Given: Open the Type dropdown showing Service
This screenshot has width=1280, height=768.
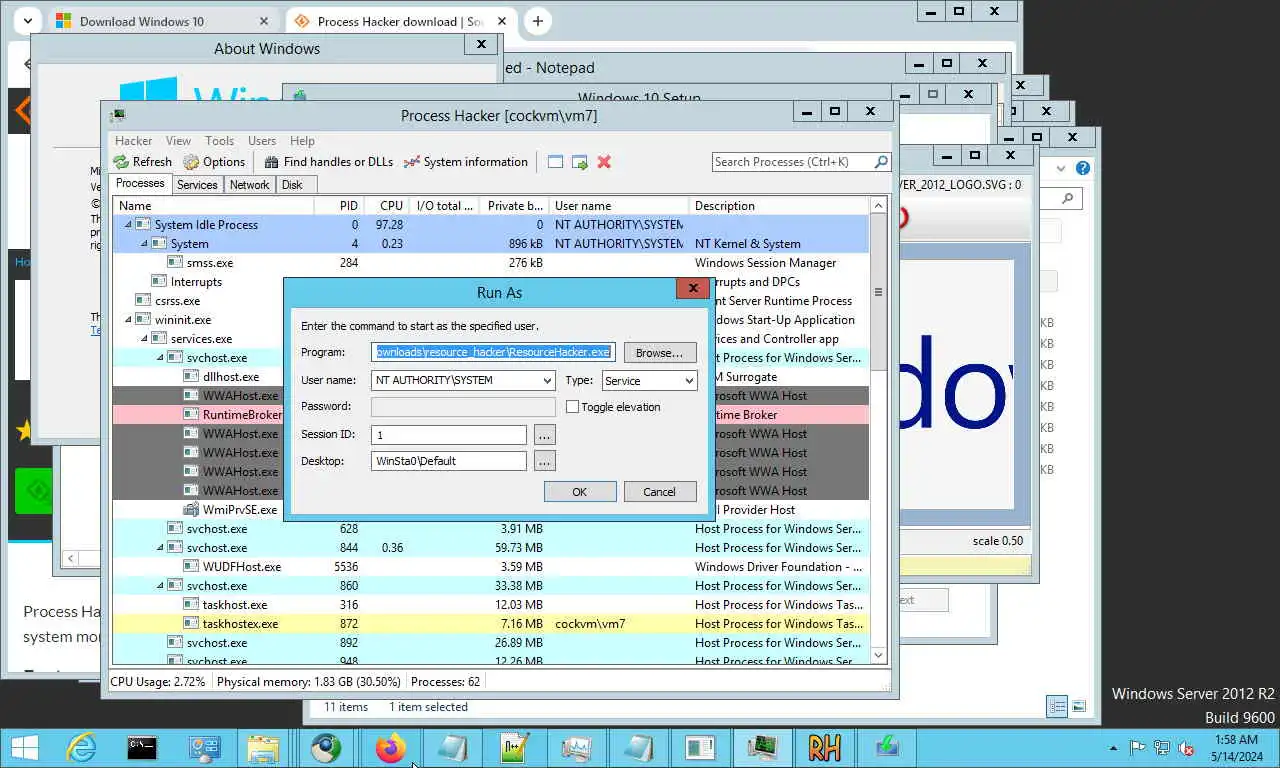Looking at the screenshot, I should 689,380.
